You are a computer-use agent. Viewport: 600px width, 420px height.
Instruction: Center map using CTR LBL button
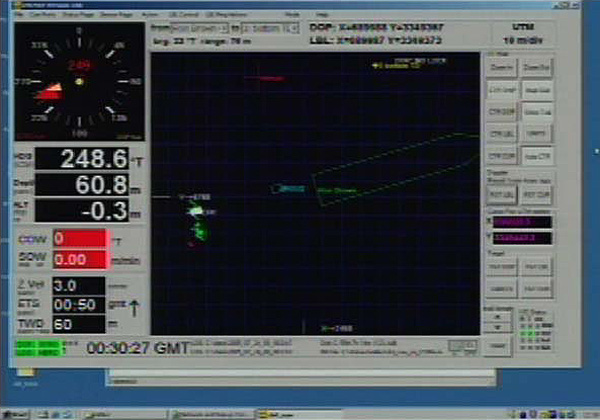point(501,134)
